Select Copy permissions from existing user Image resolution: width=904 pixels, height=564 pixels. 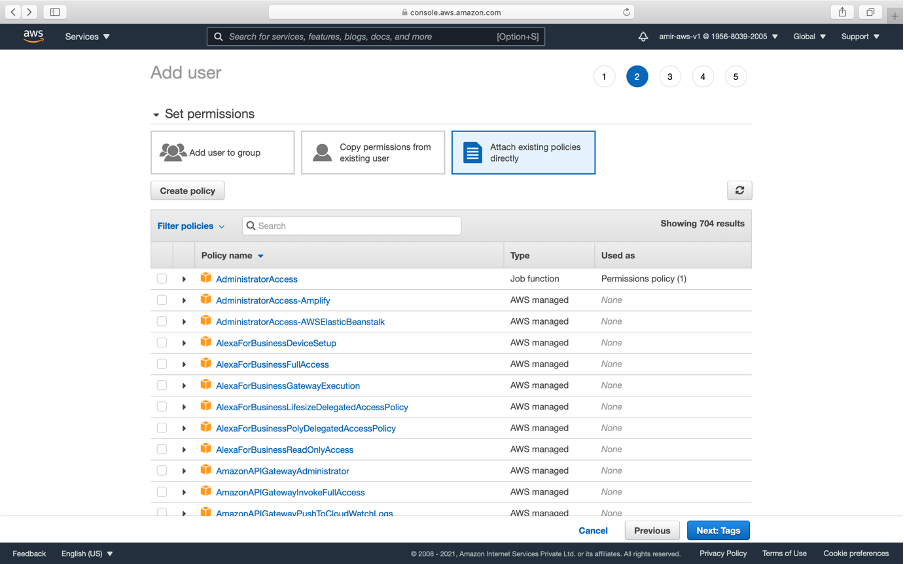point(373,152)
